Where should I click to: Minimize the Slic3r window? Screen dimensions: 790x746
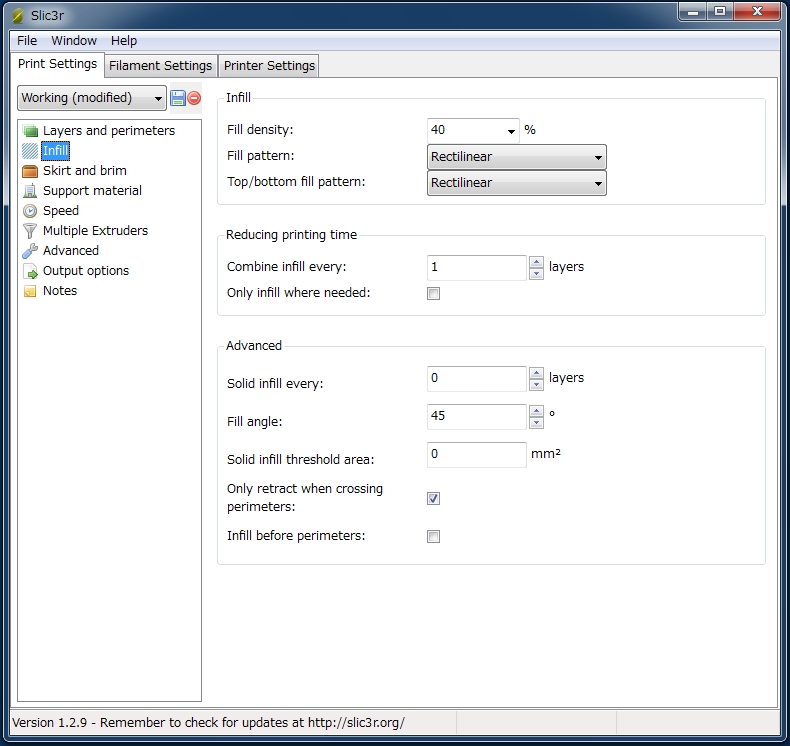pyautogui.click(x=693, y=12)
